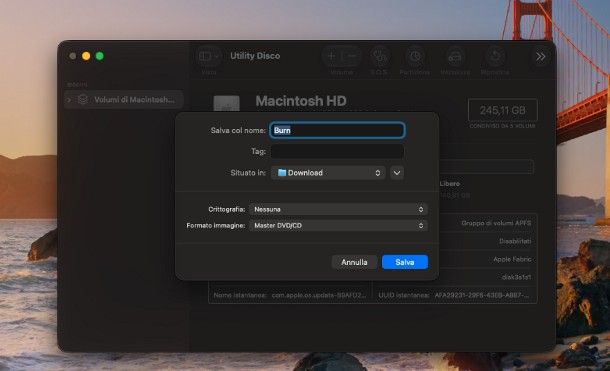The image size is (610, 371).
Task: Click the Apple Fabric connection value
Action: pyautogui.click(x=512, y=259)
